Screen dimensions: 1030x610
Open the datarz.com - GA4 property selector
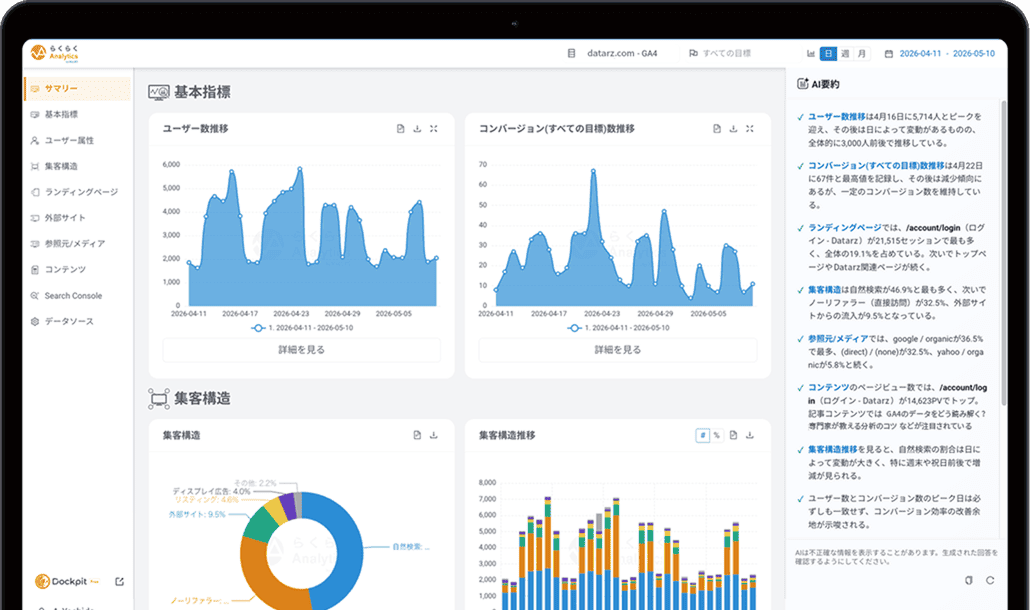pos(612,53)
